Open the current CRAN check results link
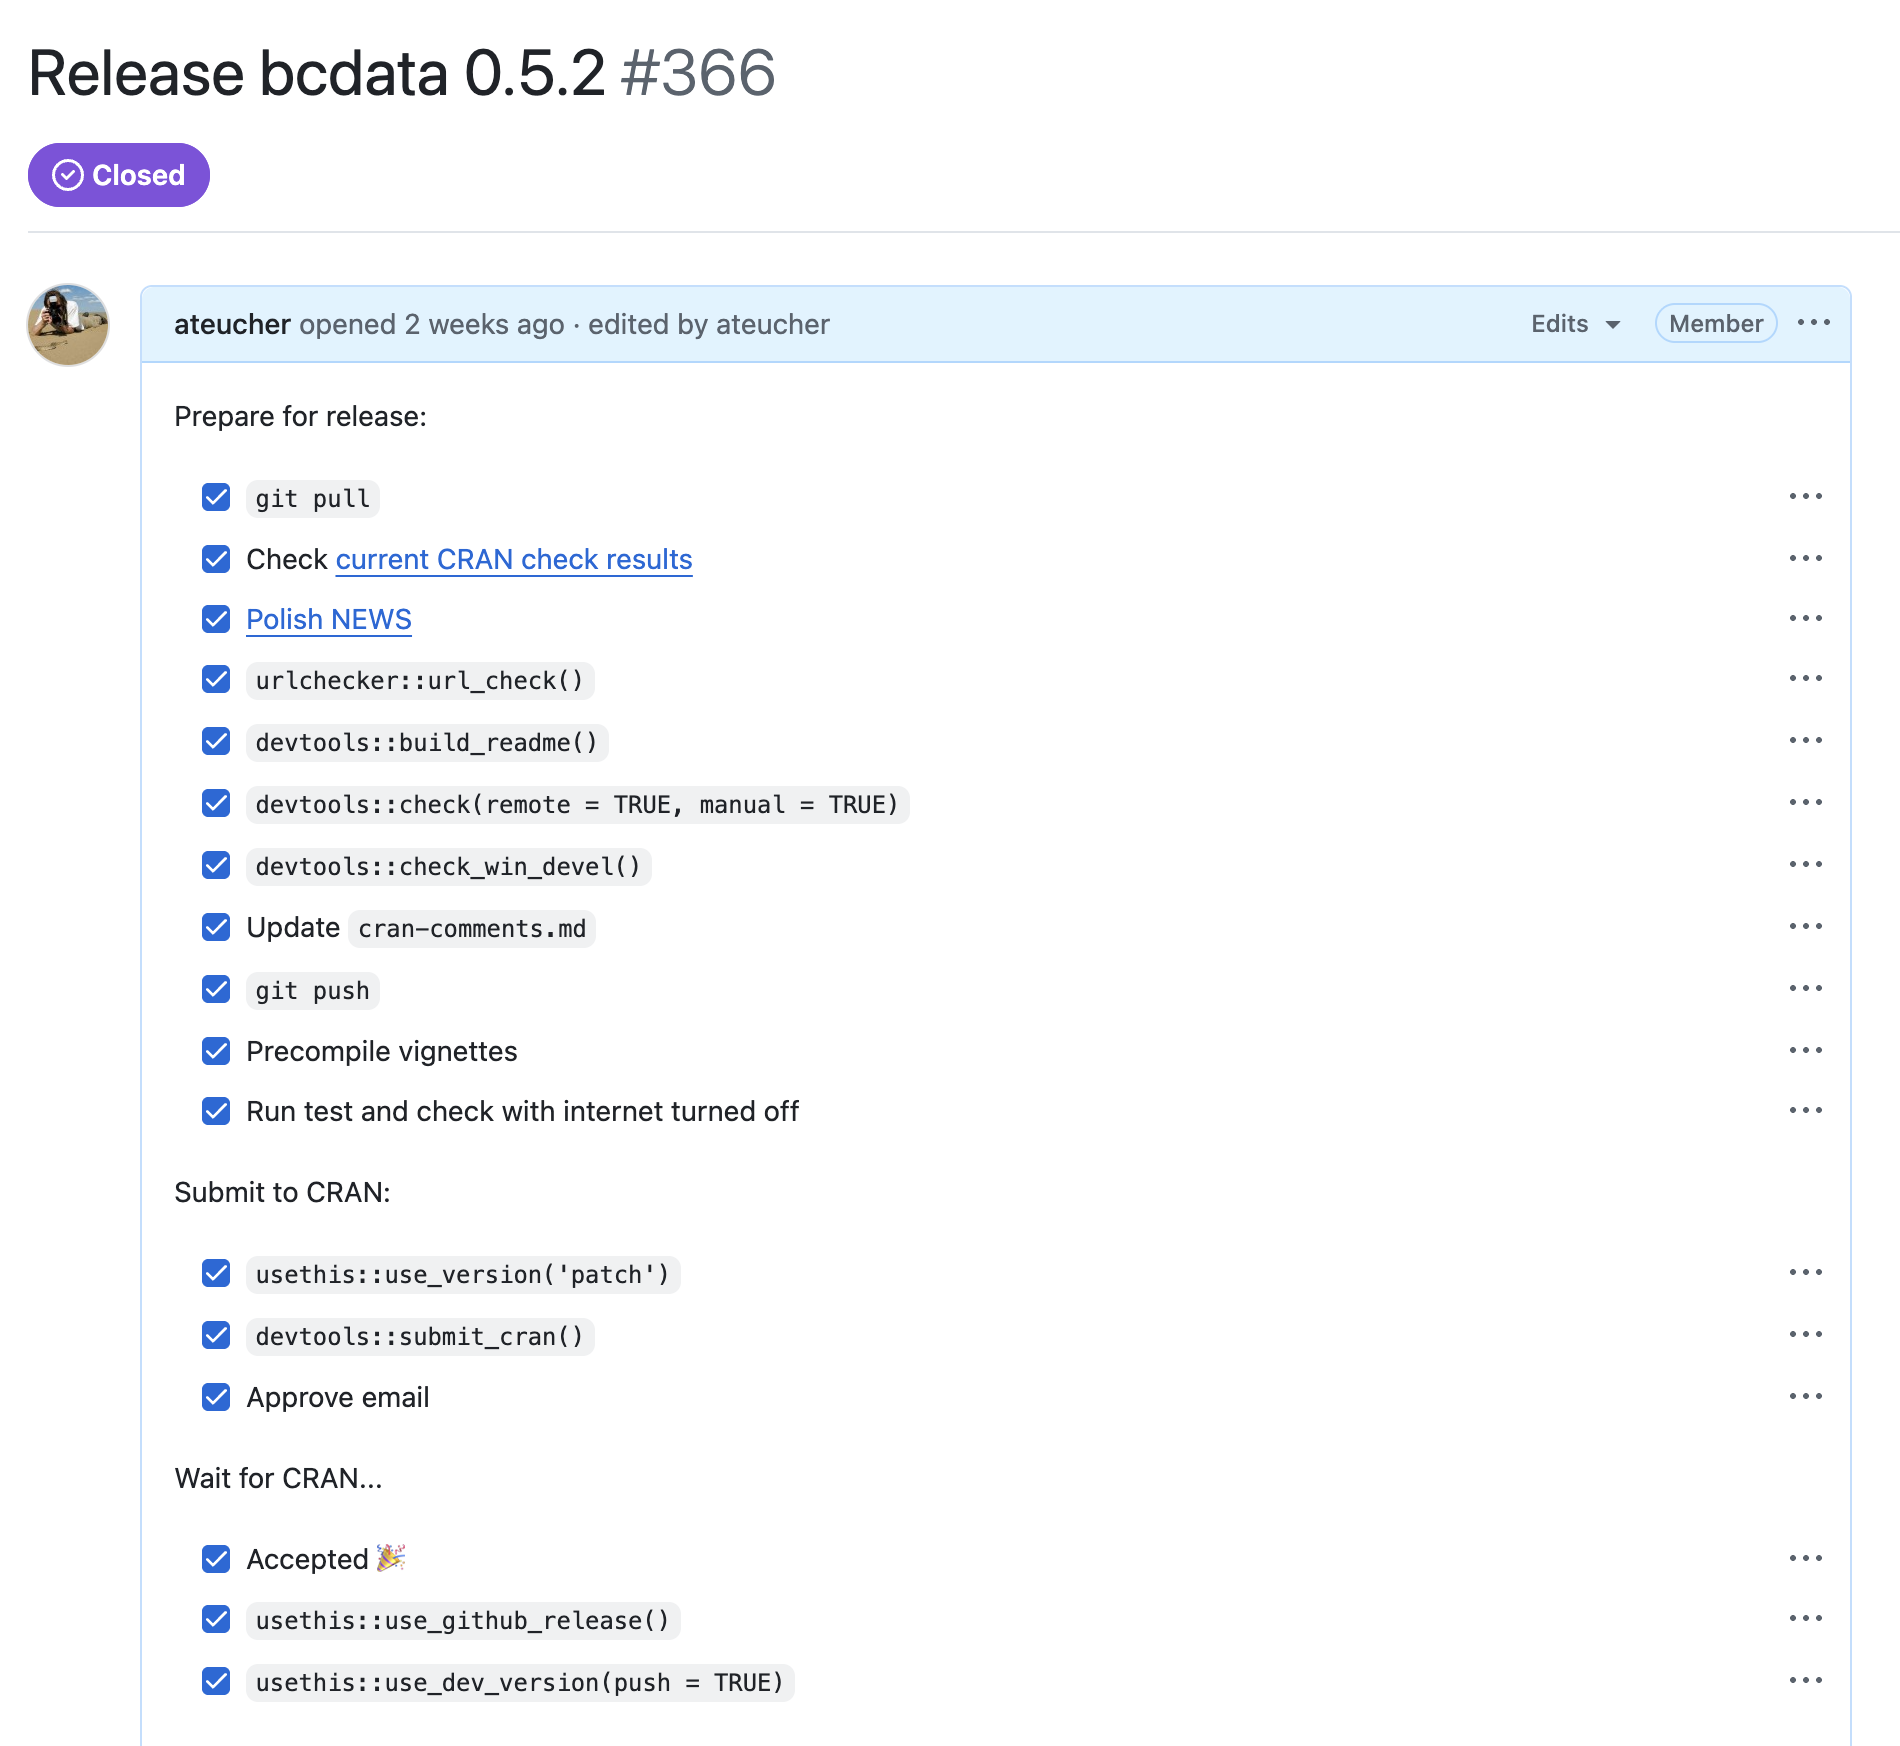Image resolution: width=1900 pixels, height=1746 pixels. pos(514,559)
